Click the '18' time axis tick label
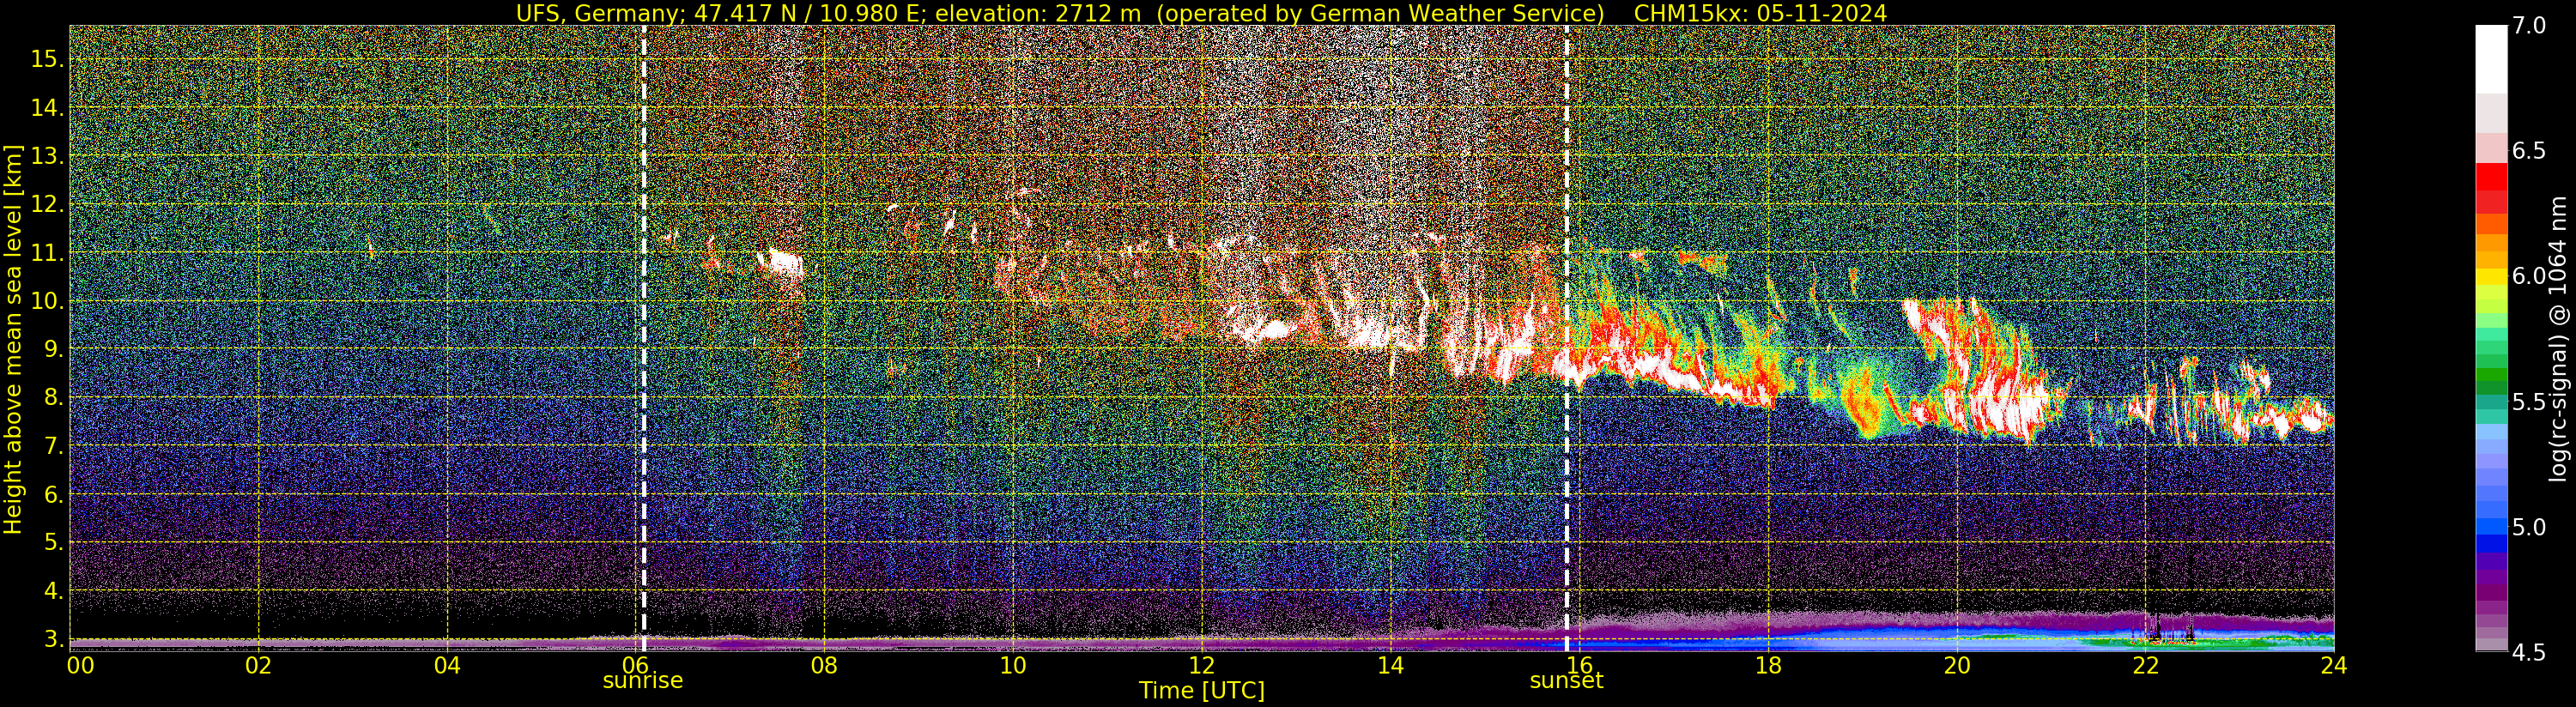This screenshot has height=707, width=2576. tap(1768, 665)
